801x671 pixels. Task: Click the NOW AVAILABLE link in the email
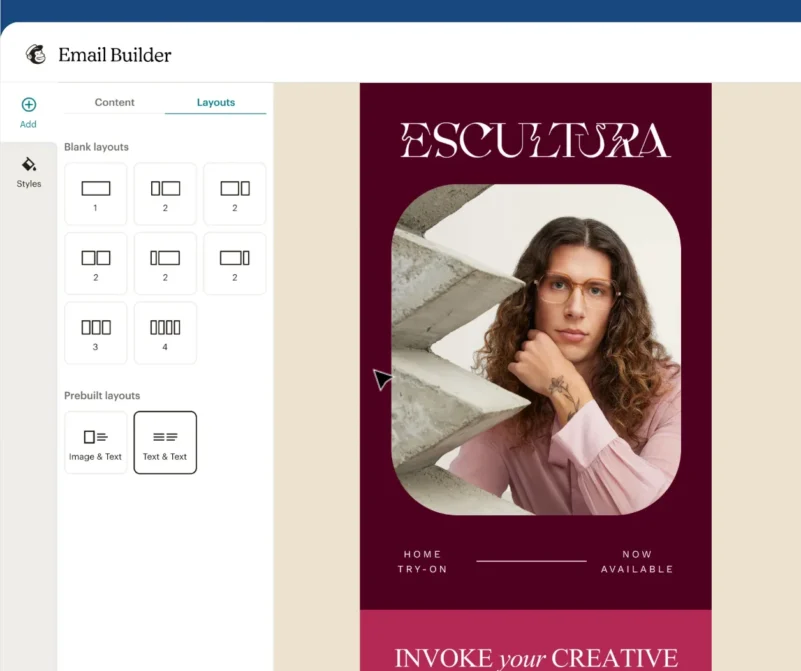point(638,560)
